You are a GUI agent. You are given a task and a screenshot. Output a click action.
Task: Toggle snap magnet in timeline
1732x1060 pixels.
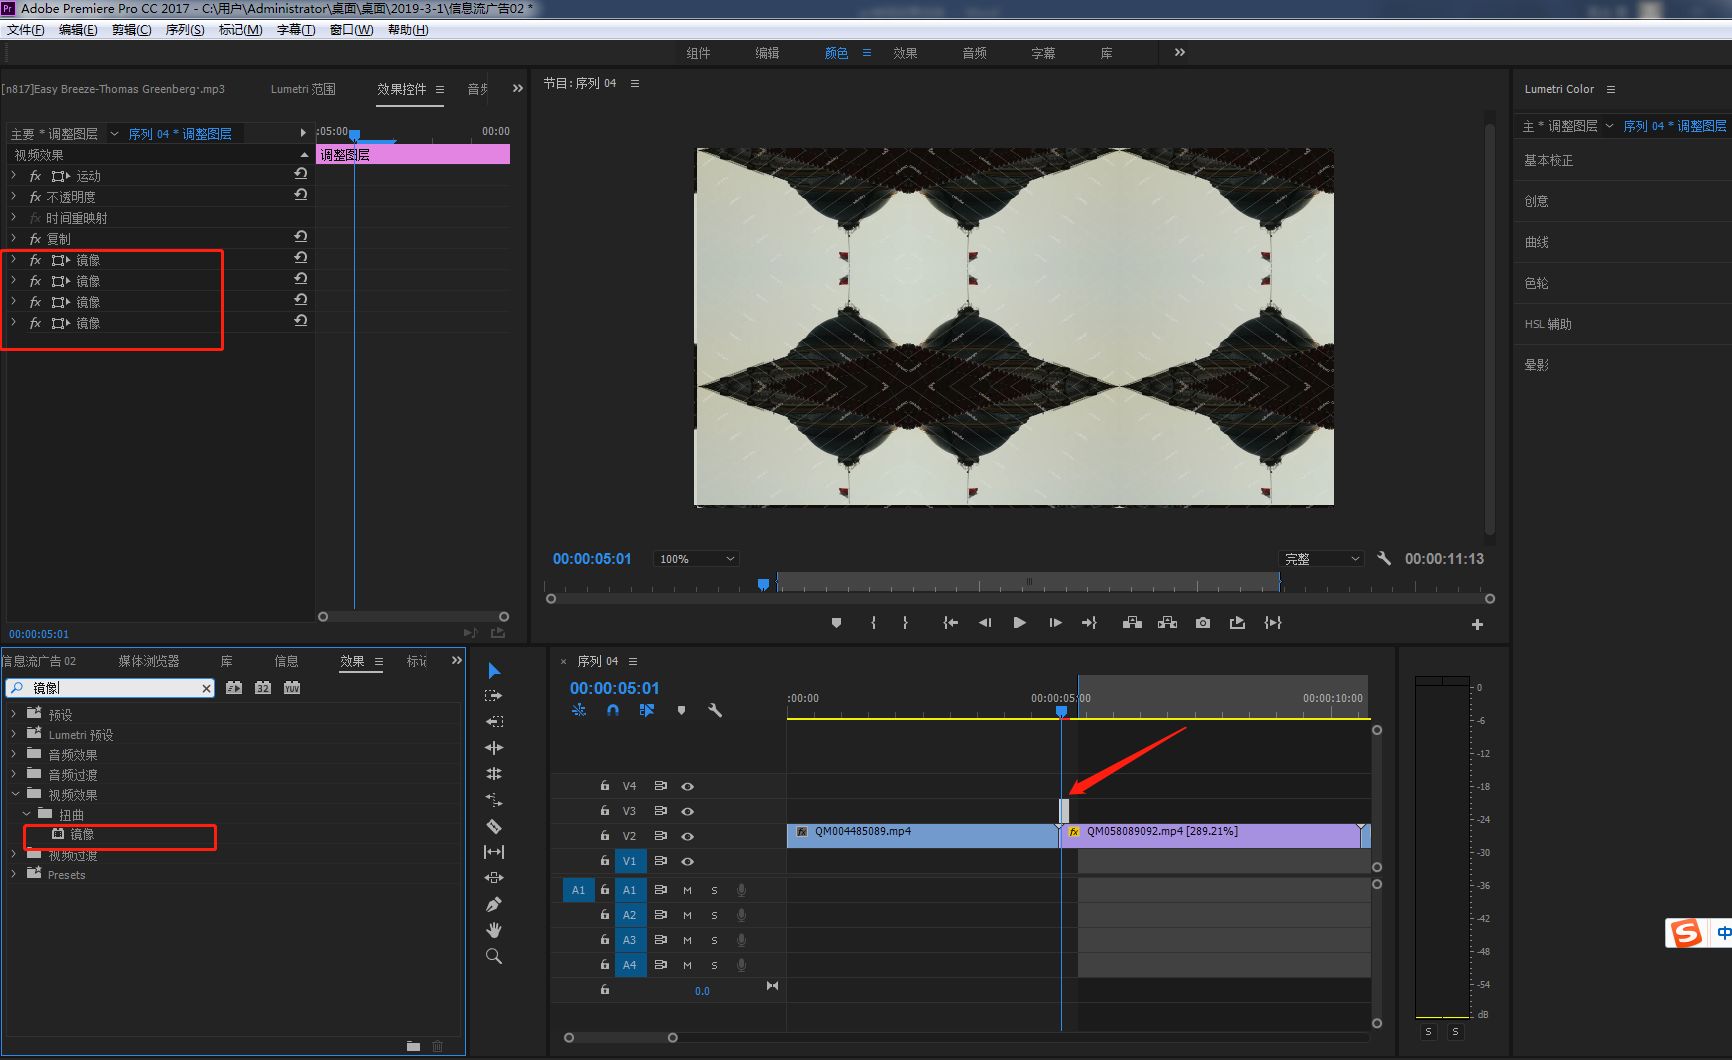(x=613, y=710)
